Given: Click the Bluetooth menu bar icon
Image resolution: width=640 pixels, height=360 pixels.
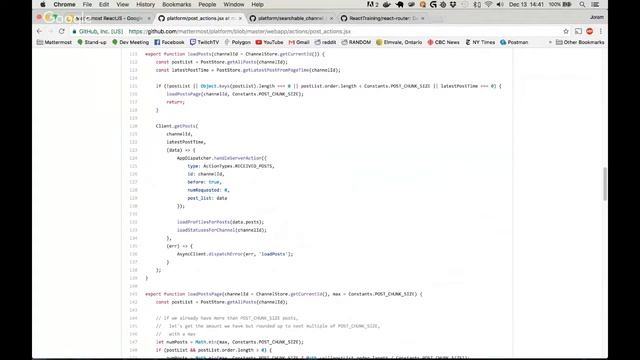Looking at the screenshot, I should tap(476, 4).
